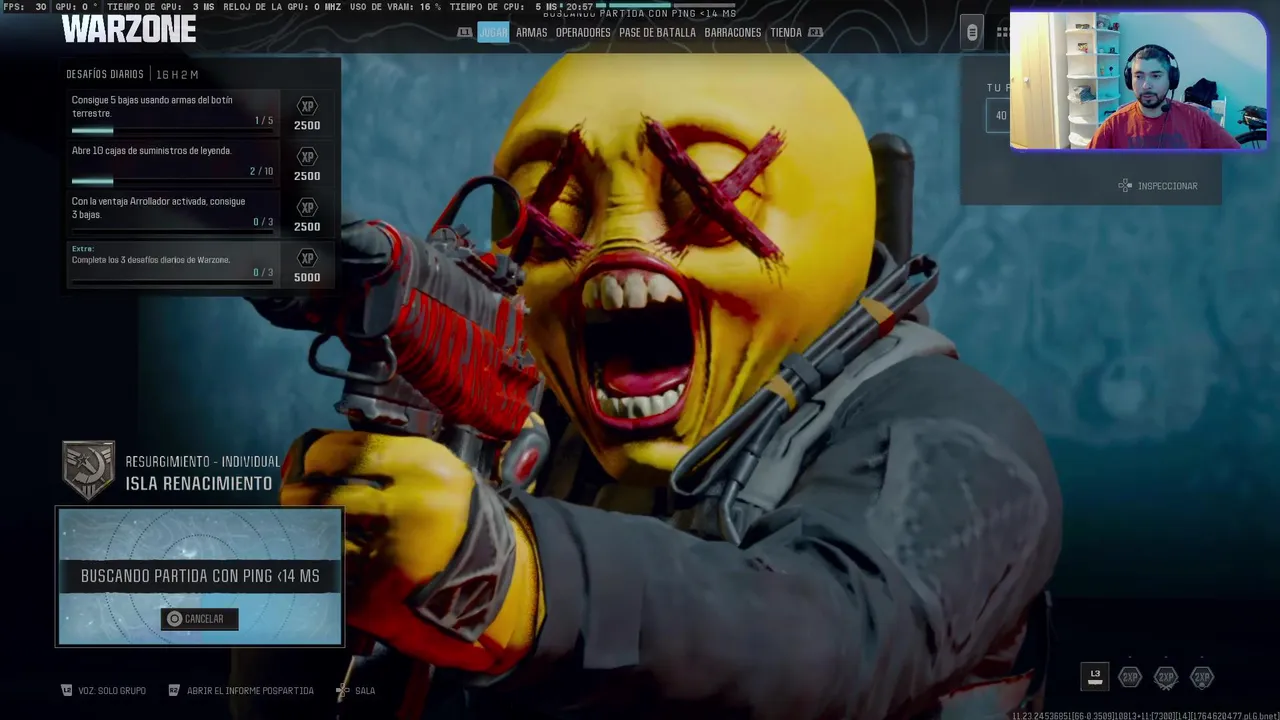
Task: Click the streamer webcam overlay
Action: (1138, 81)
